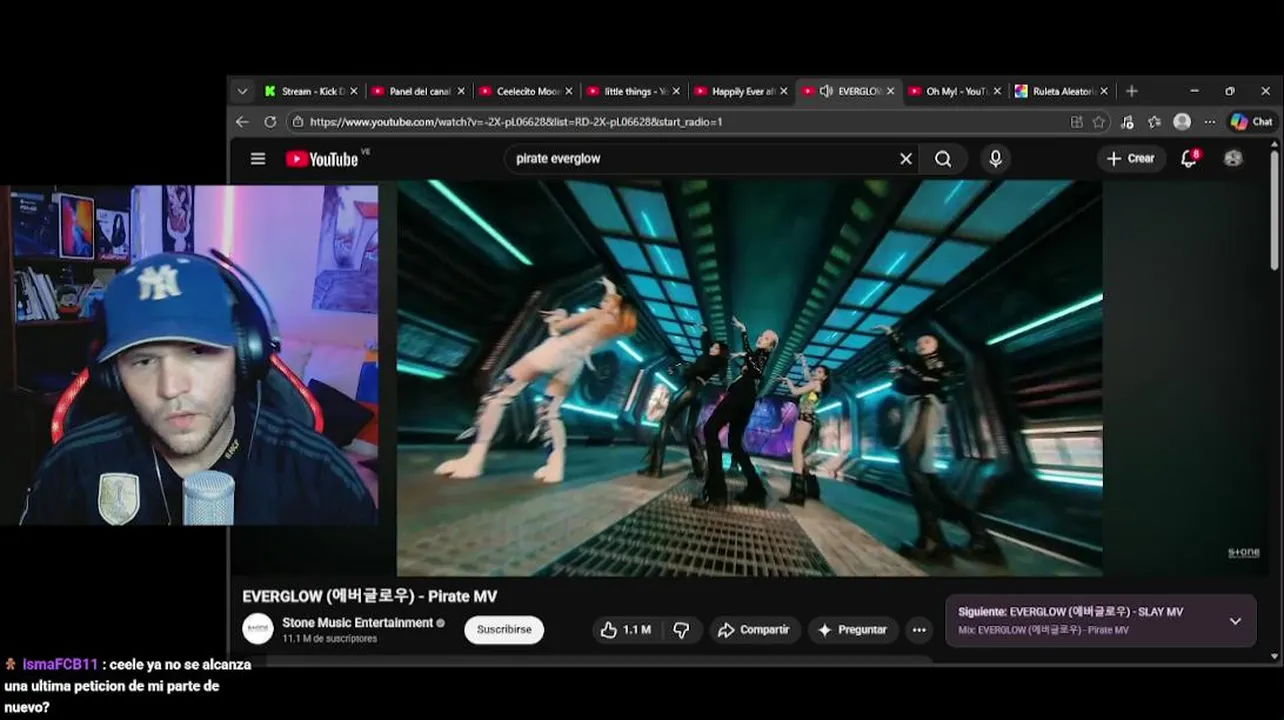Open browser profile avatar

[1182, 121]
